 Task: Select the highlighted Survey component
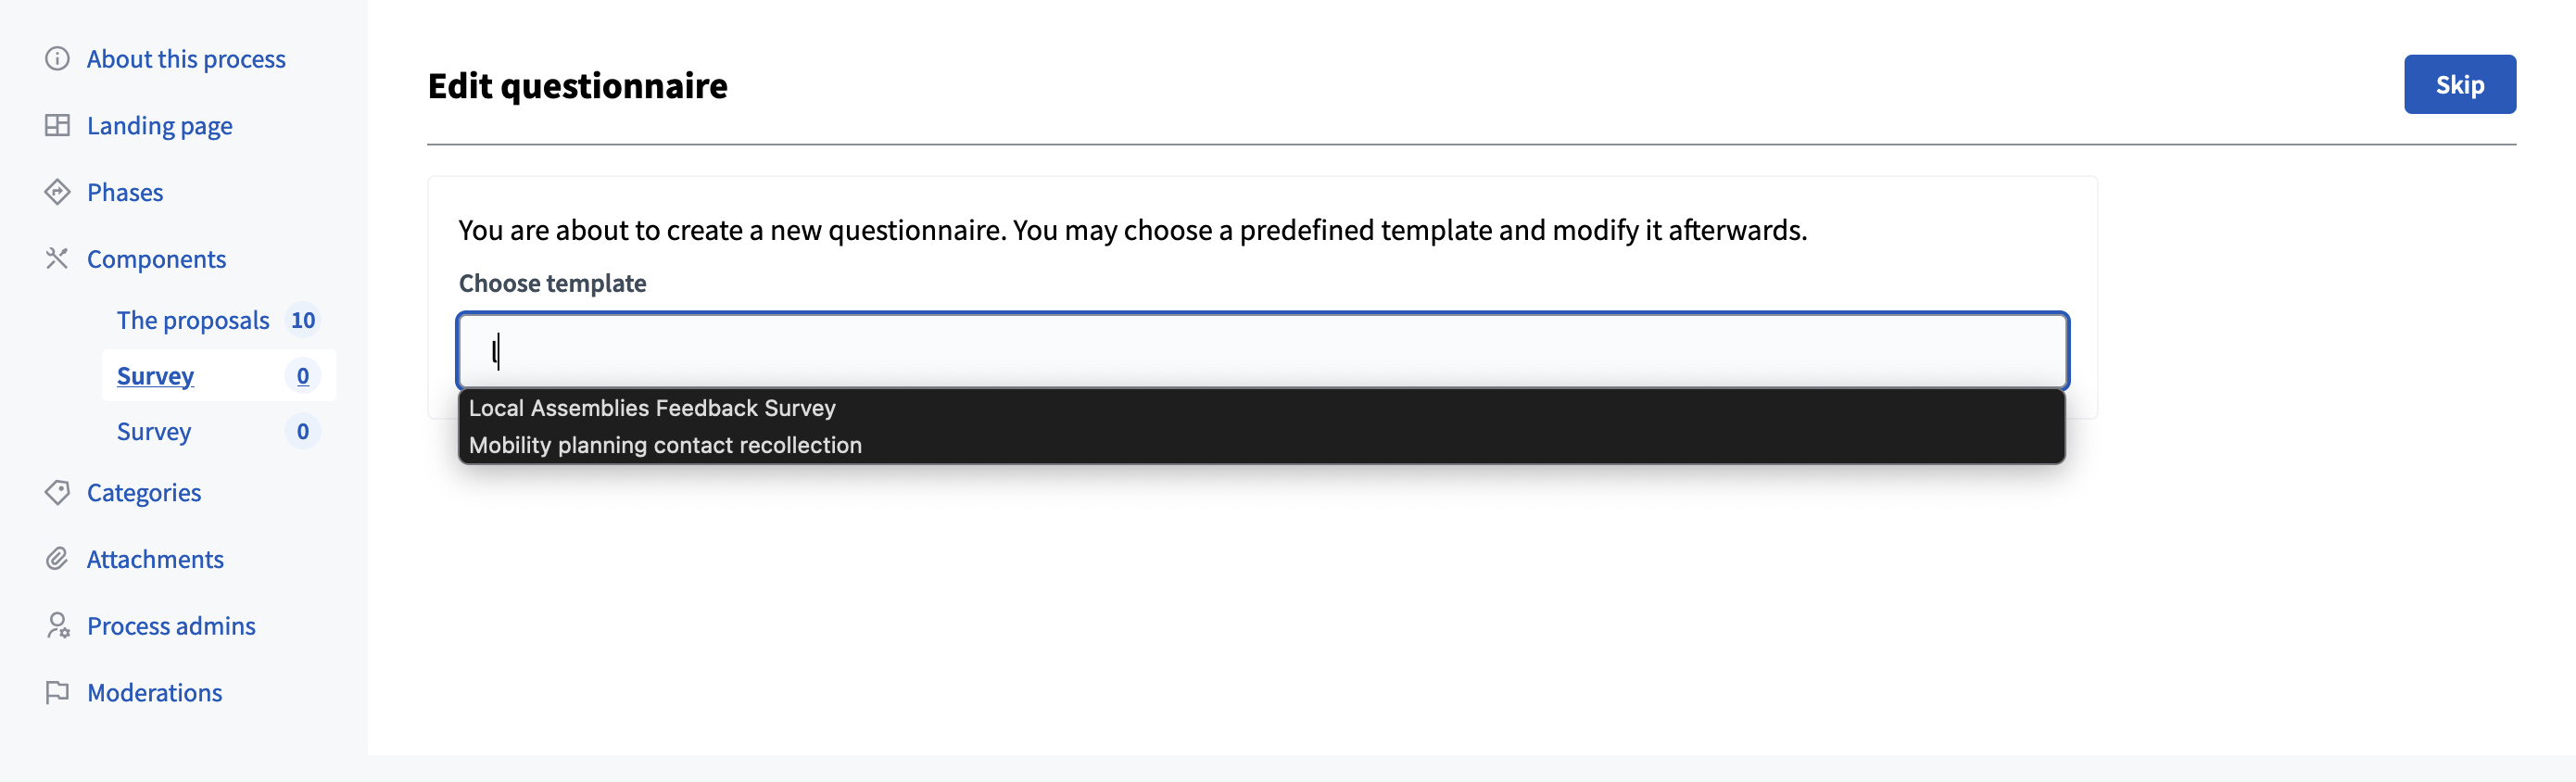[155, 375]
